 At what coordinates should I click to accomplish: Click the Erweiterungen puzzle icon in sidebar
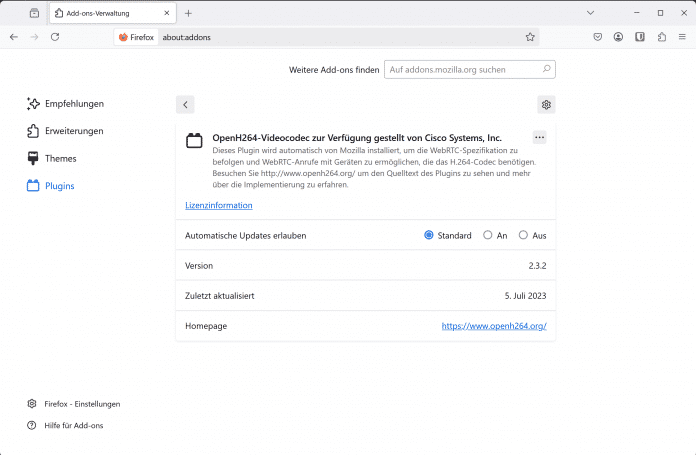tap(33, 131)
